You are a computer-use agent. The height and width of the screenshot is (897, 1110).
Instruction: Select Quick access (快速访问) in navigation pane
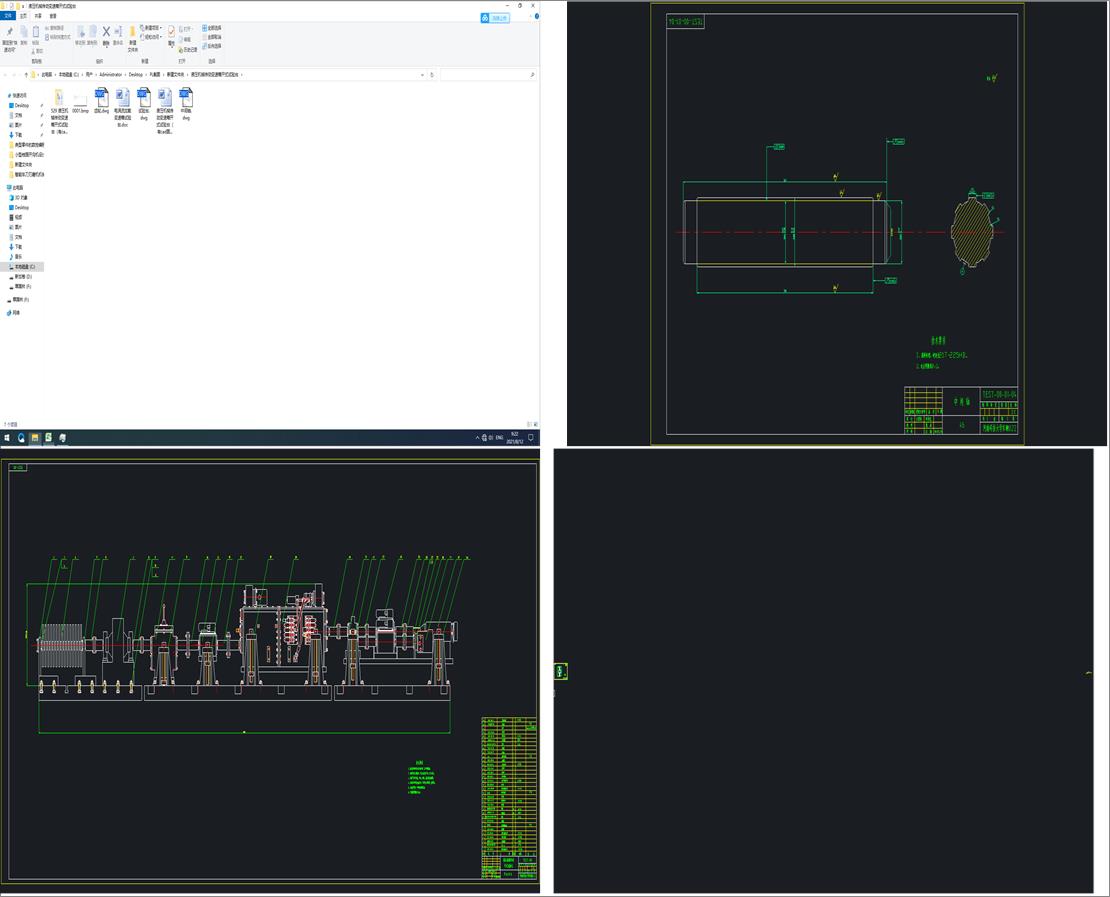pos(18,95)
